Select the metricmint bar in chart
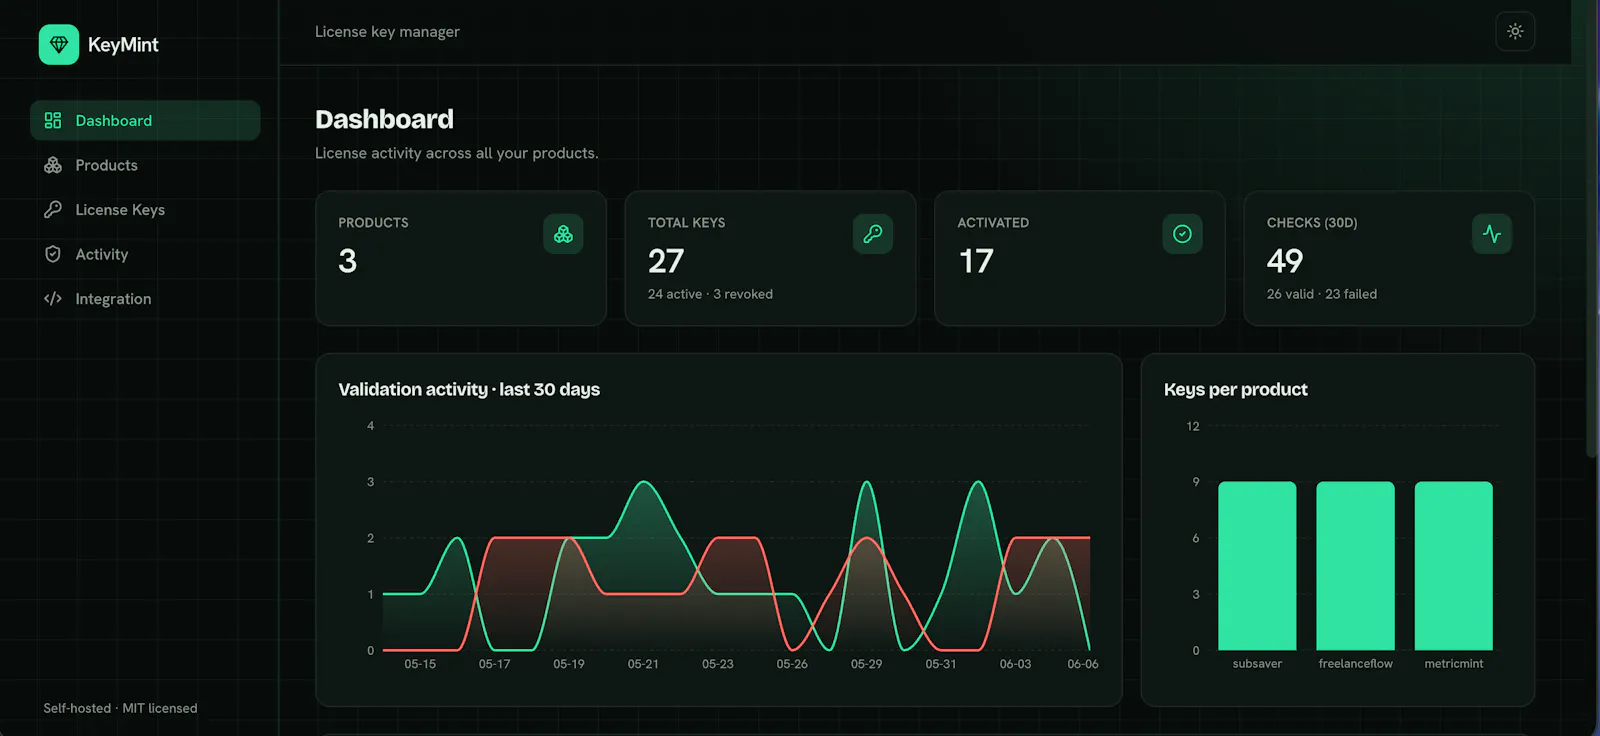The image size is (1600, 736). [1454, 566]
